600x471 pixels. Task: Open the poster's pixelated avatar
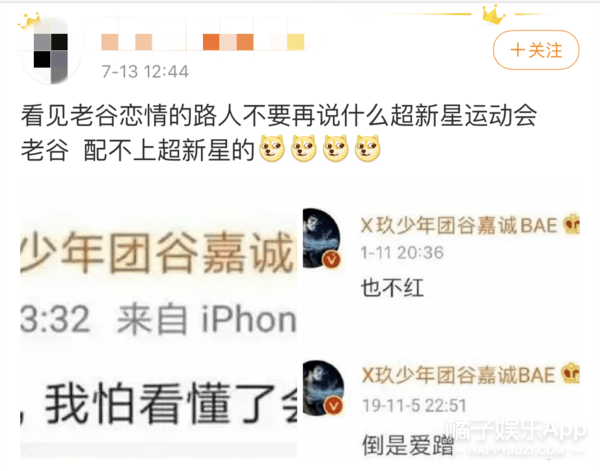point(51,53)
